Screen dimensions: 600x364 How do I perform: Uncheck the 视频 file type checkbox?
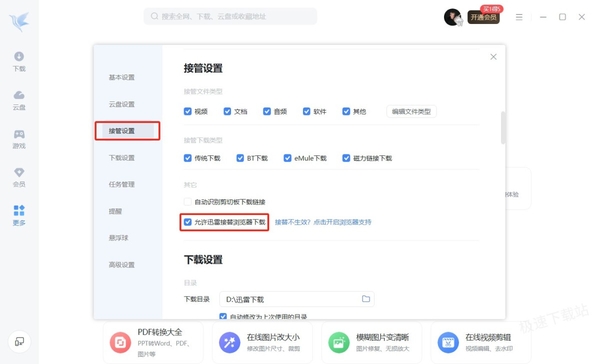pos(188,111)
